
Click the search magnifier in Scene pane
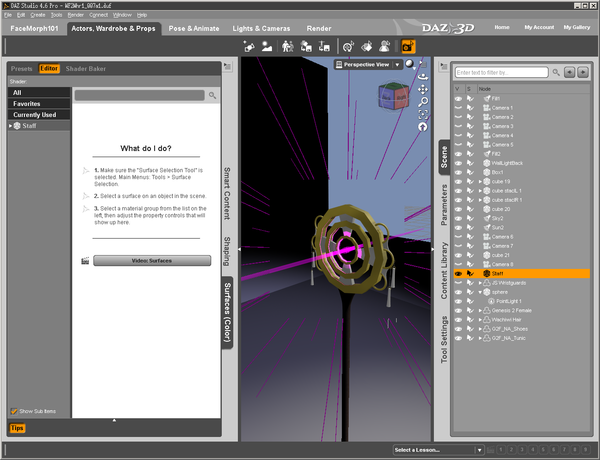point(556,72)
